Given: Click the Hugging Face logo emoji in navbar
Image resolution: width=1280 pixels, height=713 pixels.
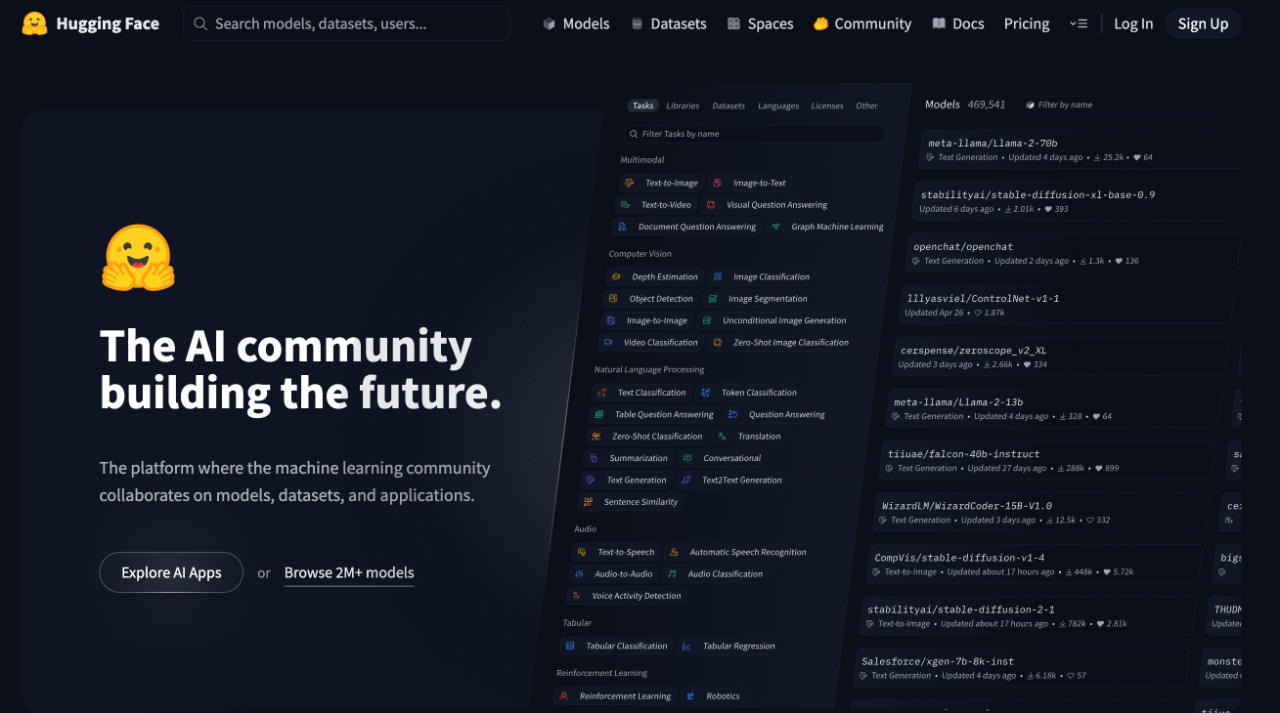Looking at the screenshot, I should pyautogui.click(x=35, y=24).
